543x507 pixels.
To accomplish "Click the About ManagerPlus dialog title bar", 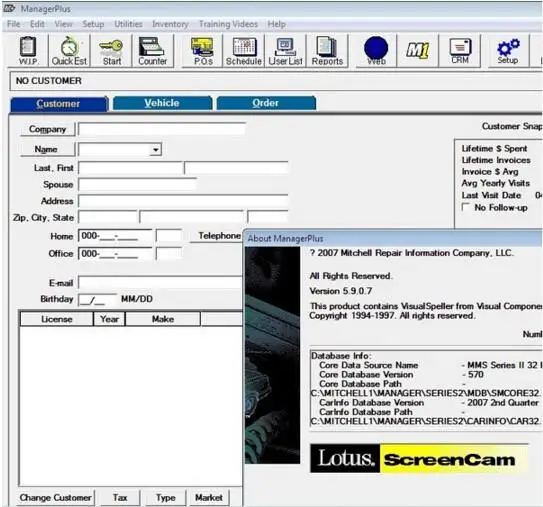I will point(393,238).
